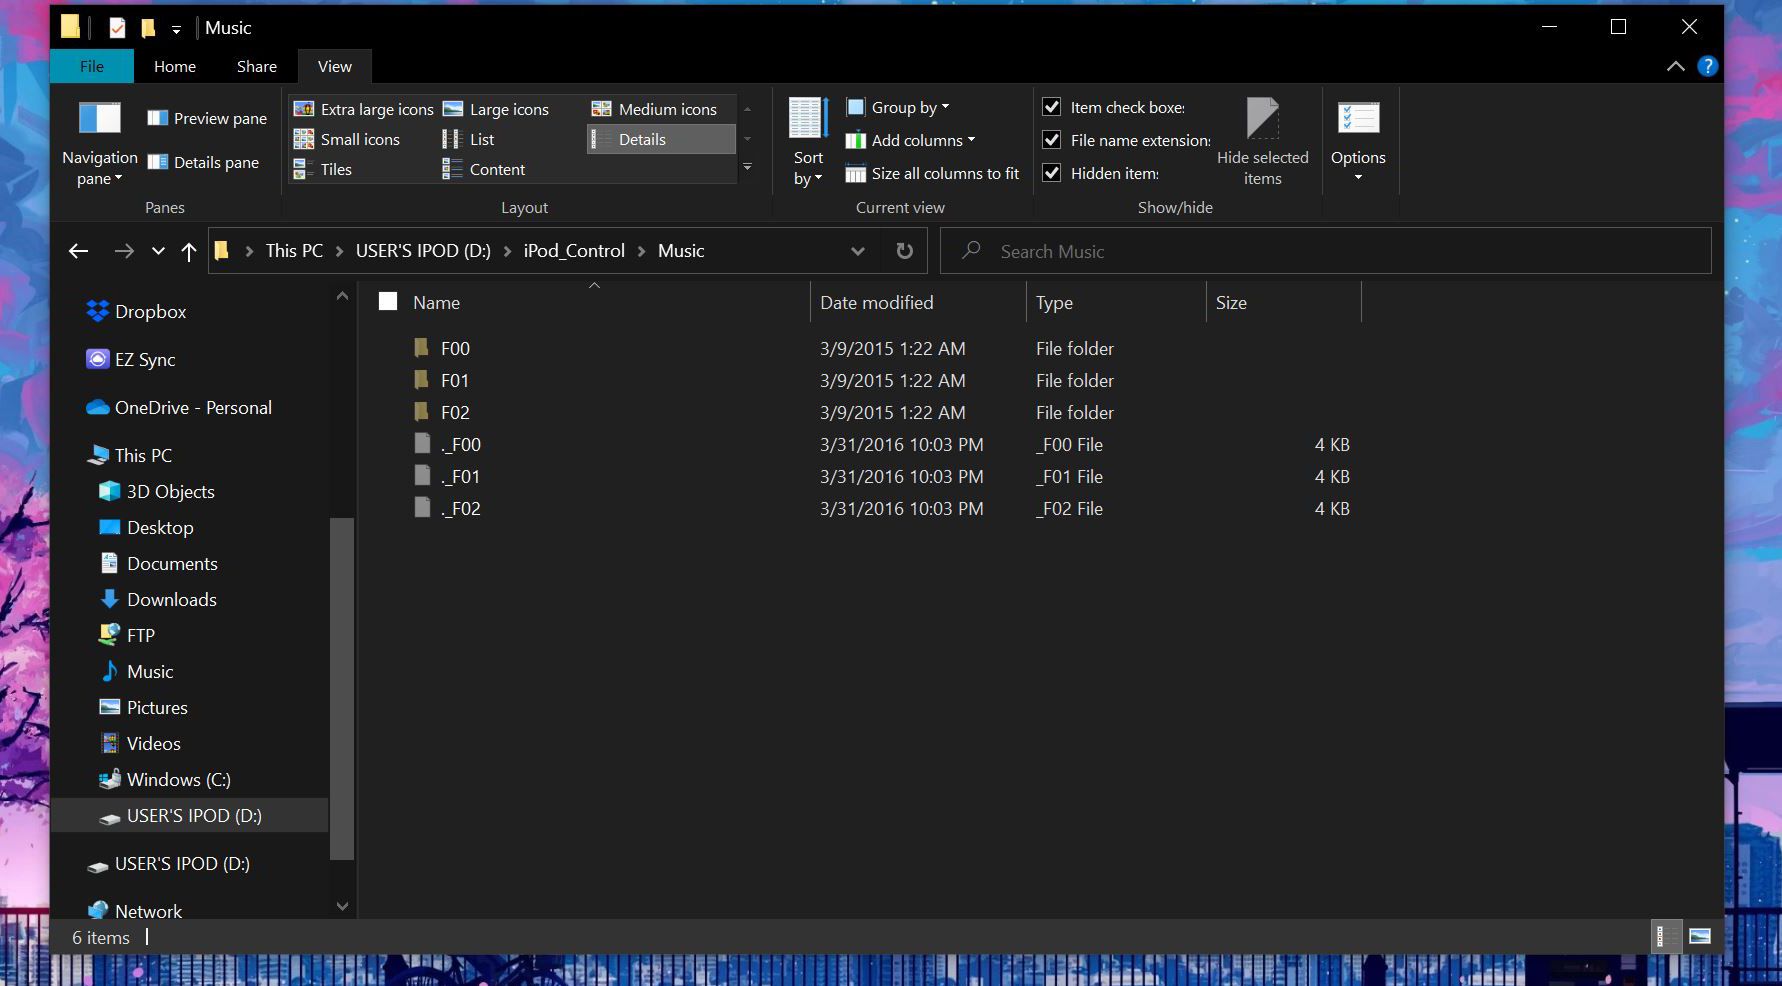Open the Add columns dropdown
The height and width of the screenshot is (986, 1782).
pos(910,140)
